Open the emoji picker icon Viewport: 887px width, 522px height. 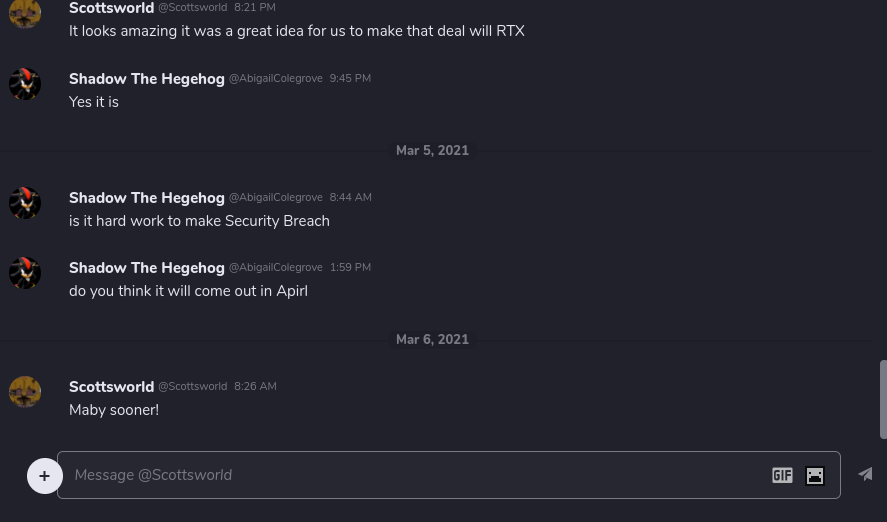coord(815,476)
